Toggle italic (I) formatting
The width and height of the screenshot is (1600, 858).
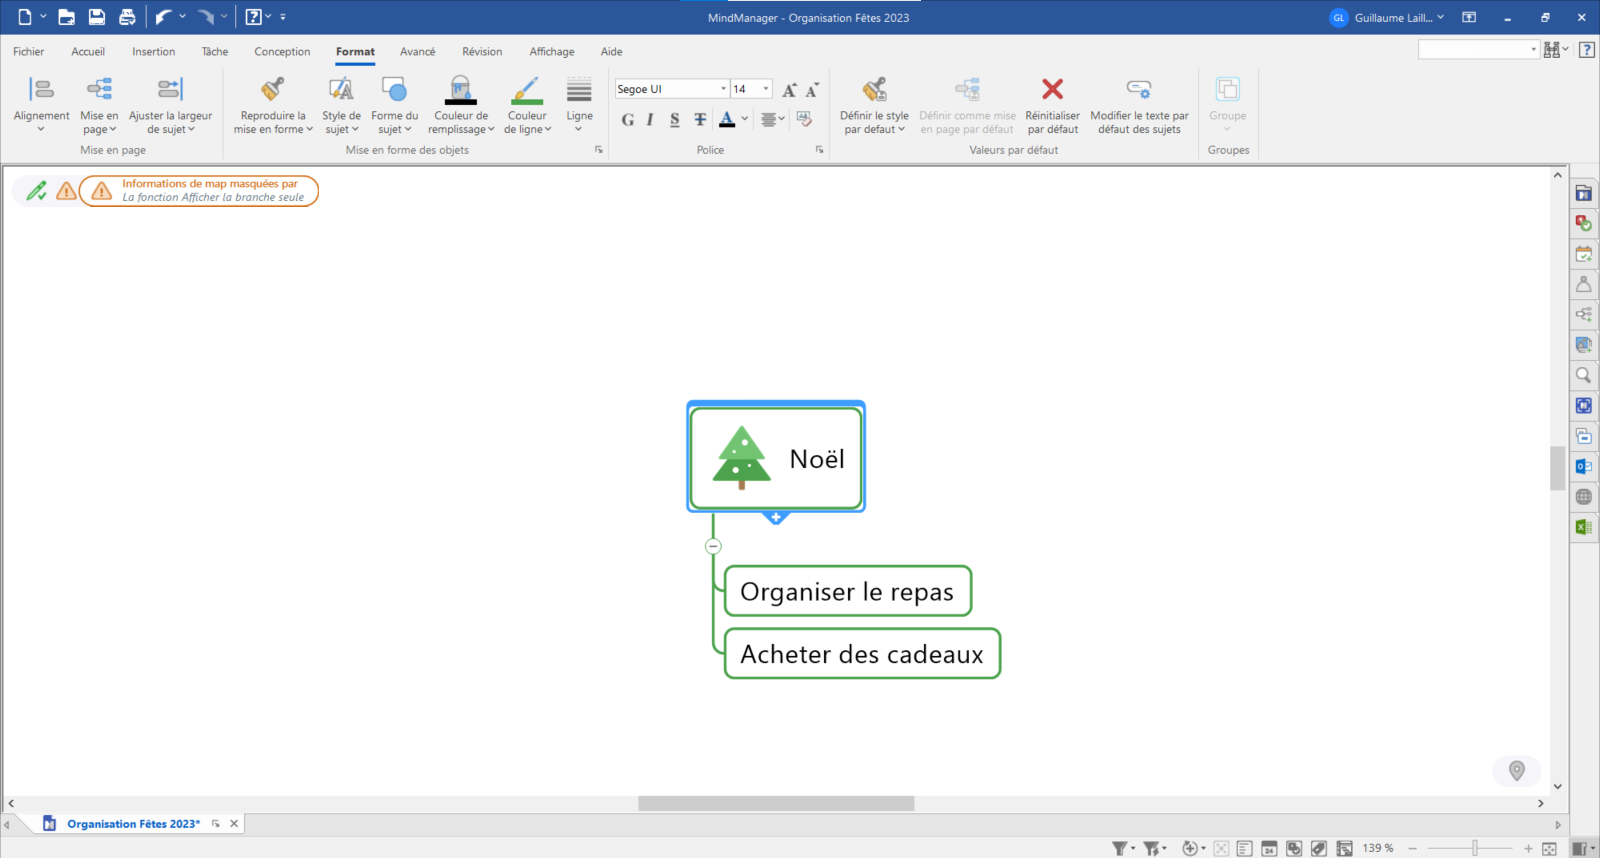point(650,120)
